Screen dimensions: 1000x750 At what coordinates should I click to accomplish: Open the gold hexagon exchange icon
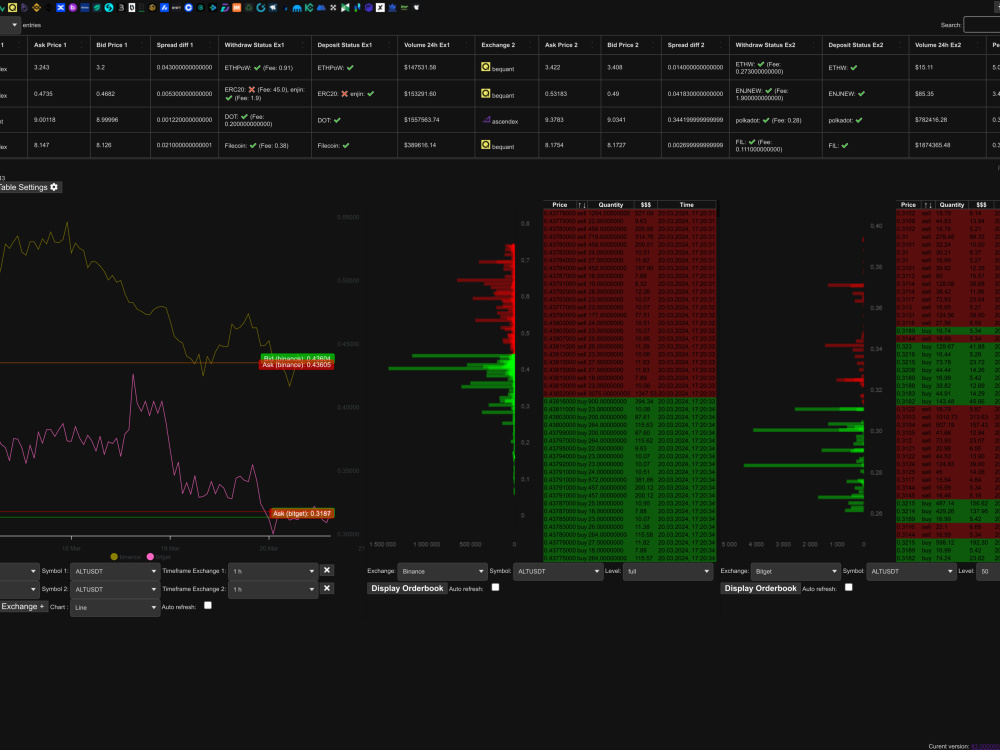point(153,8)
